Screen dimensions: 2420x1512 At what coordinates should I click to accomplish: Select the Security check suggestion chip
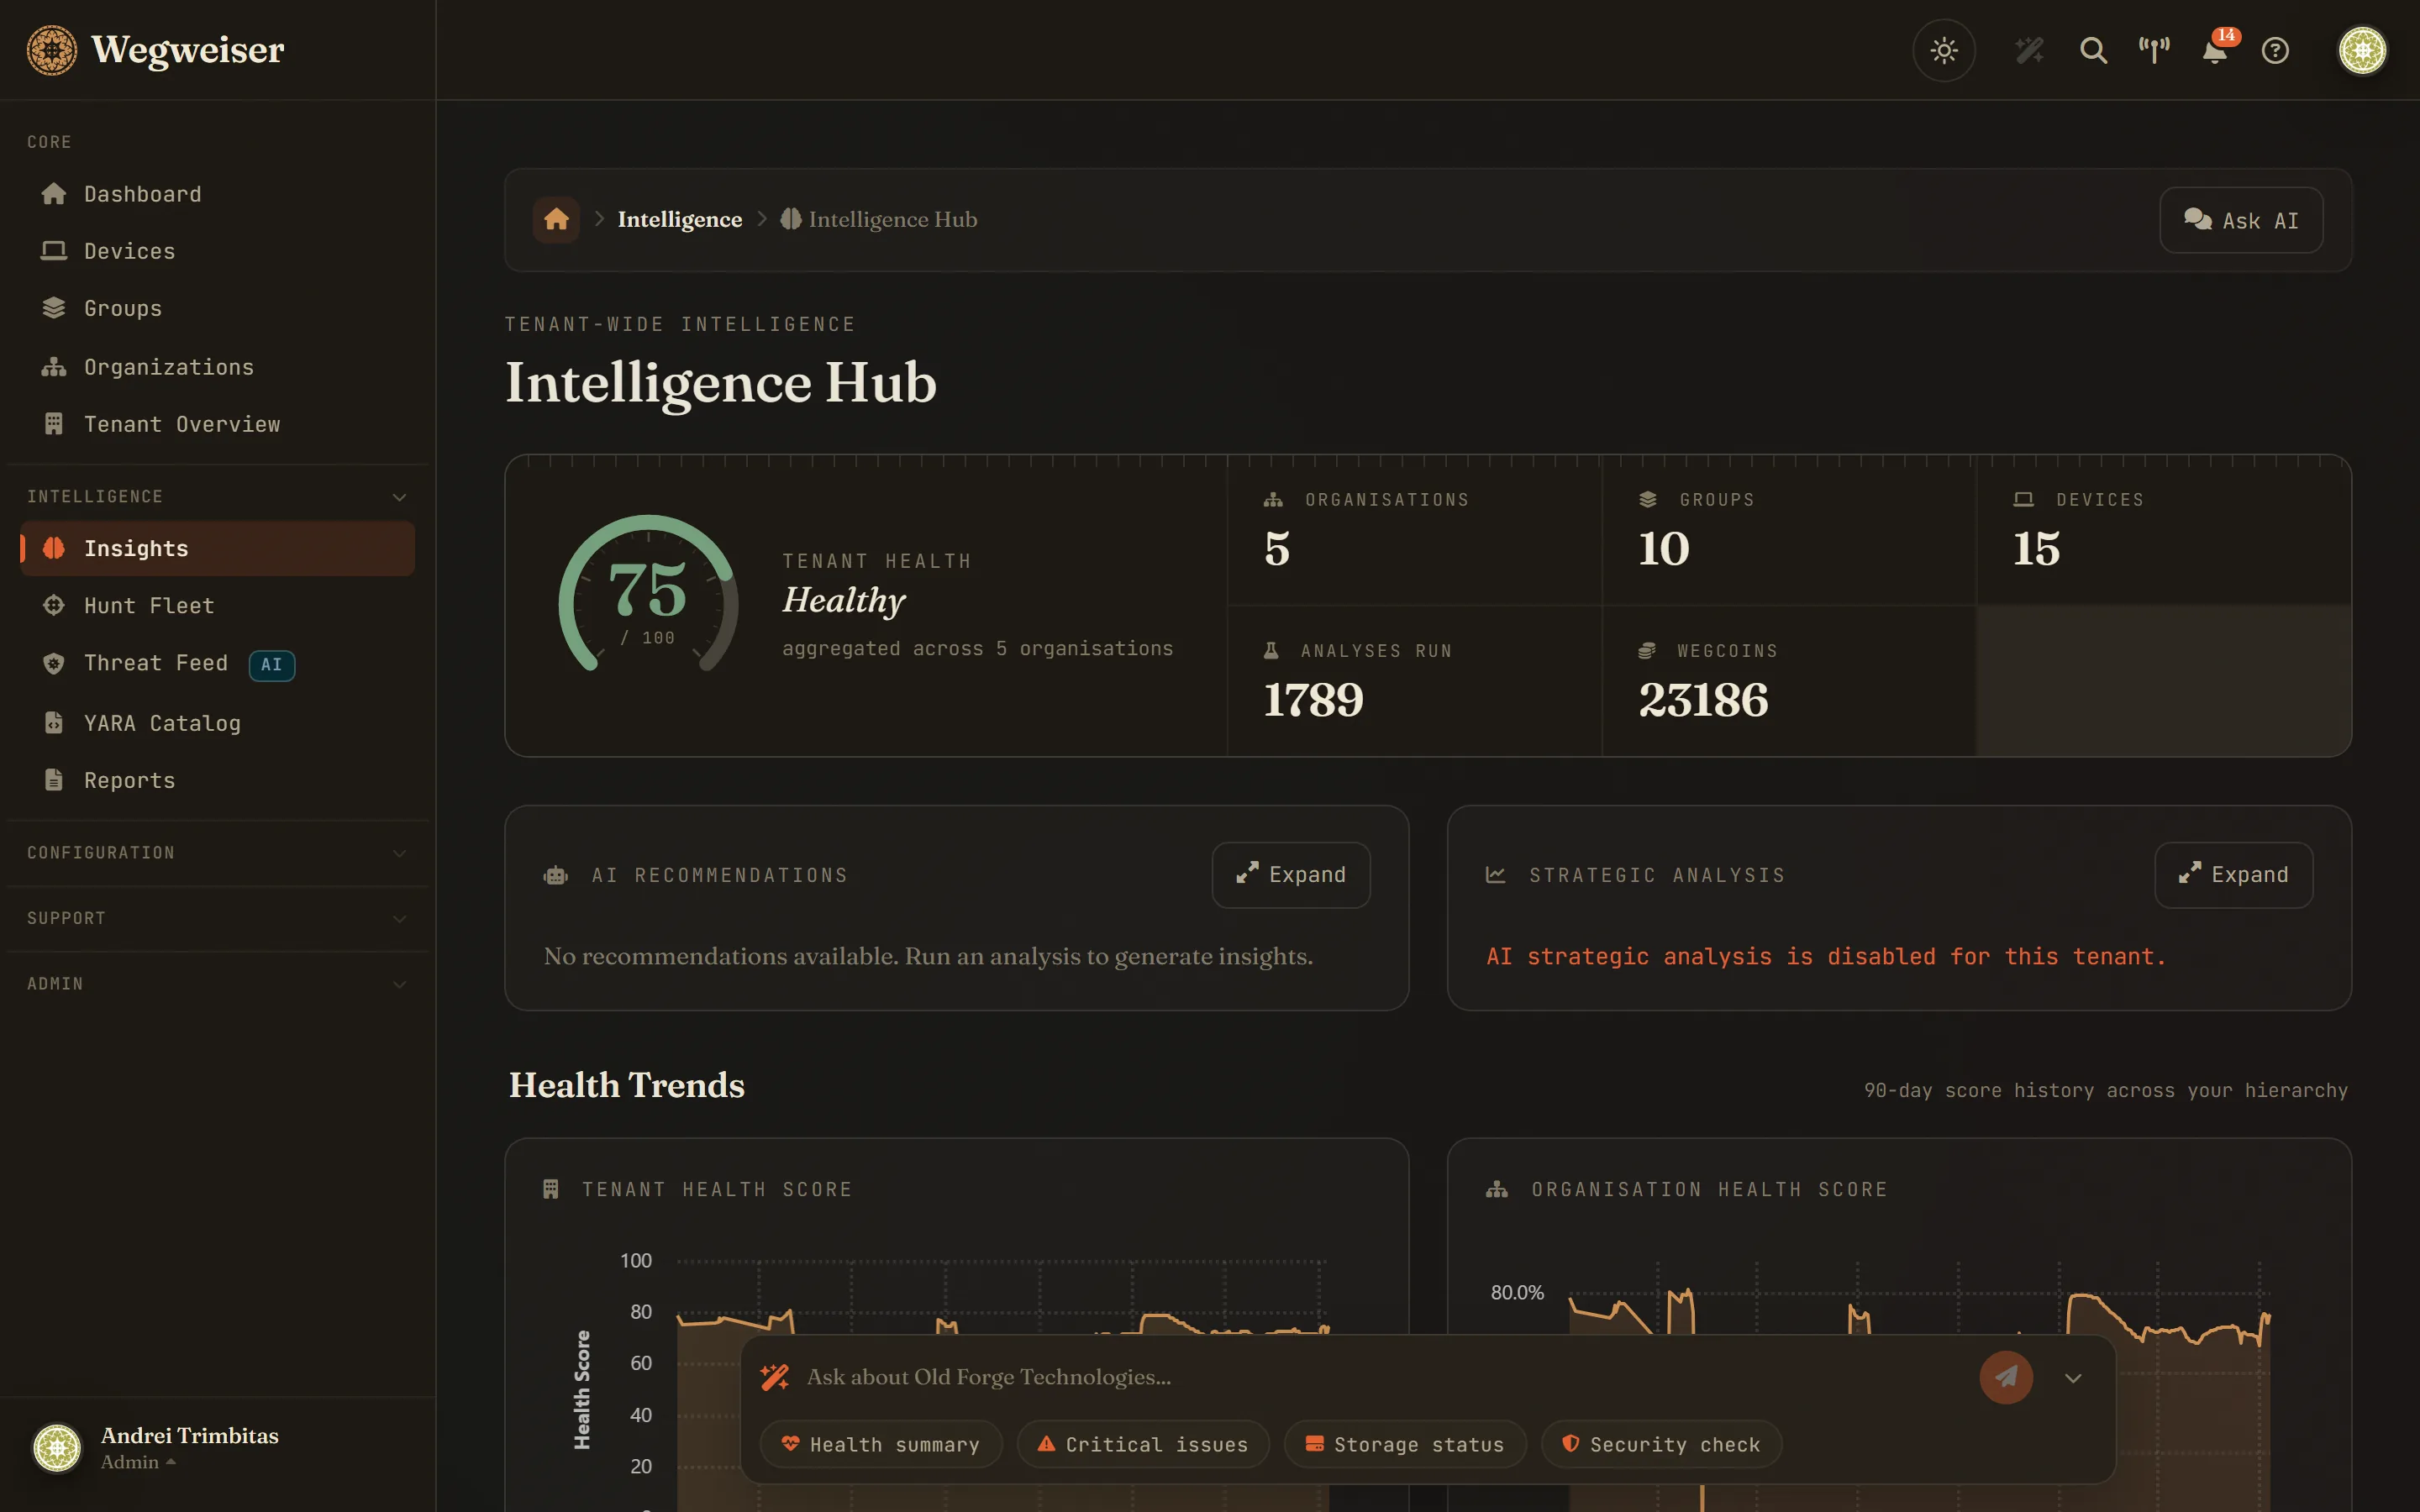[1661, 1445]
